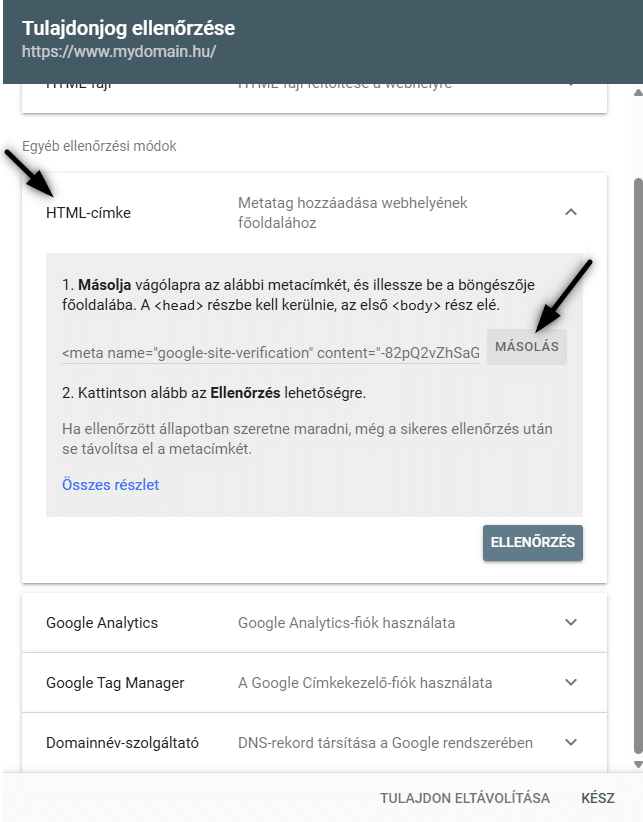Click the scrollbar up arrow
Image resolution: width=643 pixels, height=822 pixels.
click(x=636, y=94)
